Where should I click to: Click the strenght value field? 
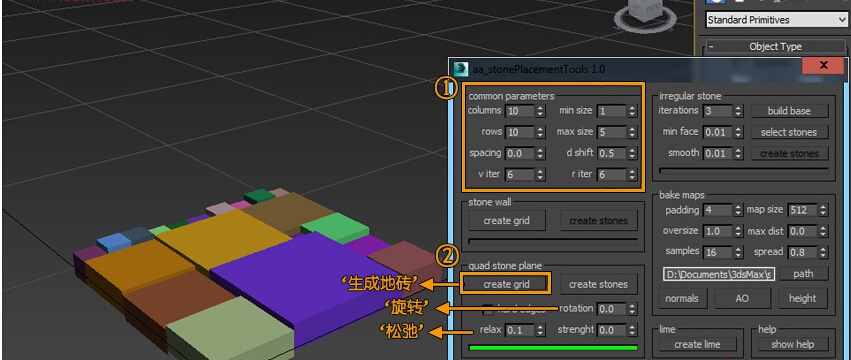pyautogui.click(x=611, y=330)
